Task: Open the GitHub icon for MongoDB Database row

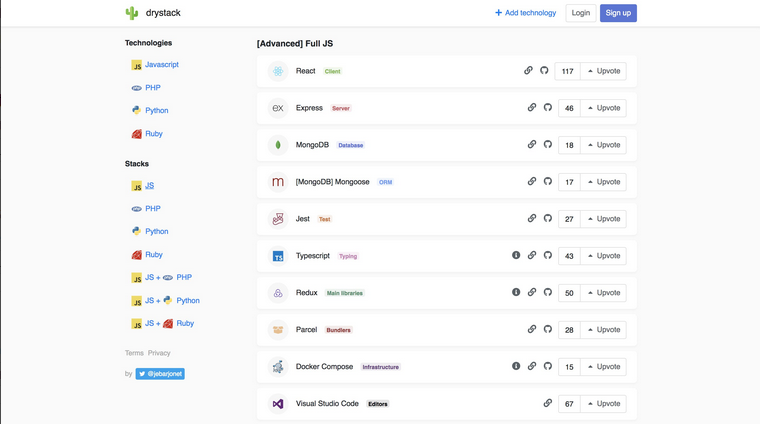Action: pos(548,144)
